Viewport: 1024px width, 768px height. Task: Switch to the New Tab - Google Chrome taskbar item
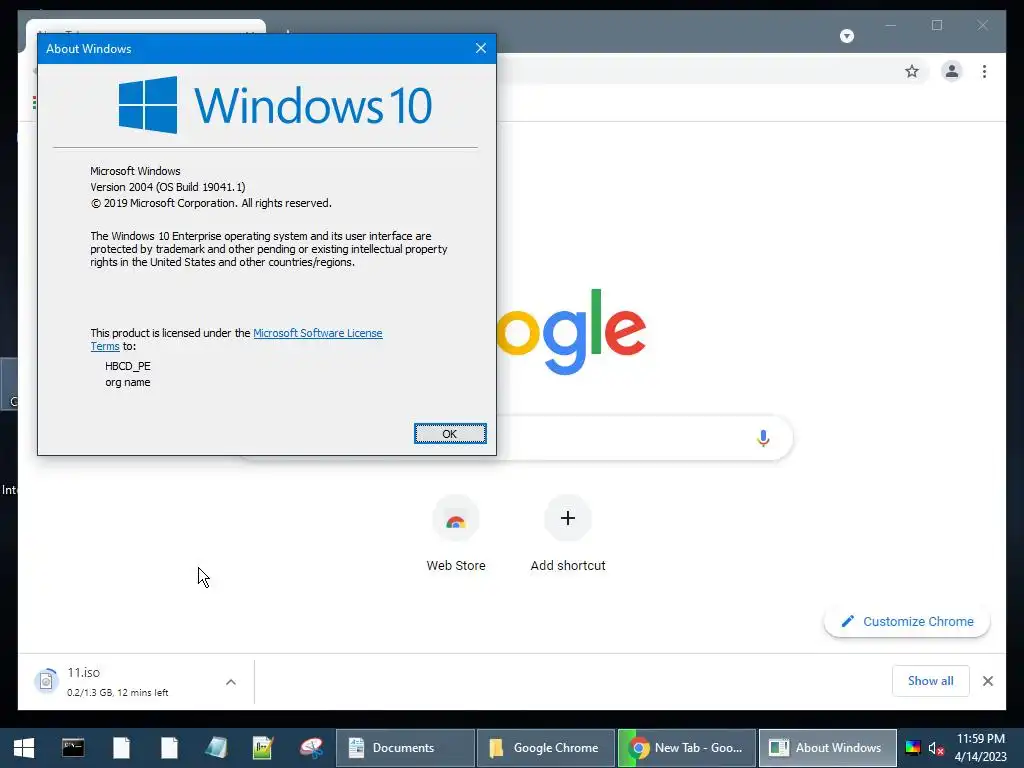(687, 748)
